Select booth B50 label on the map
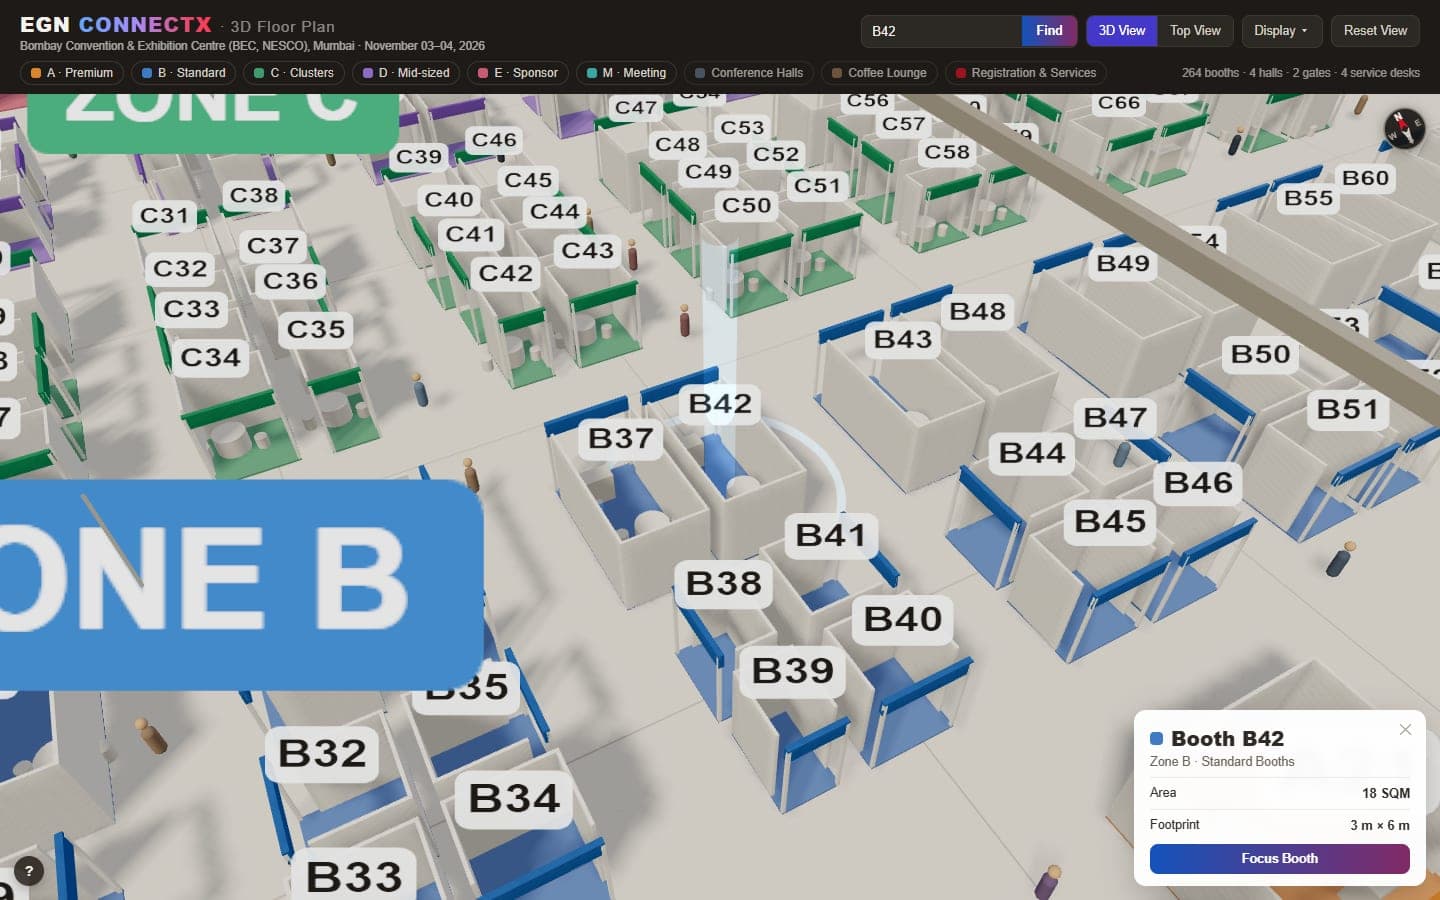Image resolution: width=1440 pixels, height=900 pixels. (x=1260, y=355)
